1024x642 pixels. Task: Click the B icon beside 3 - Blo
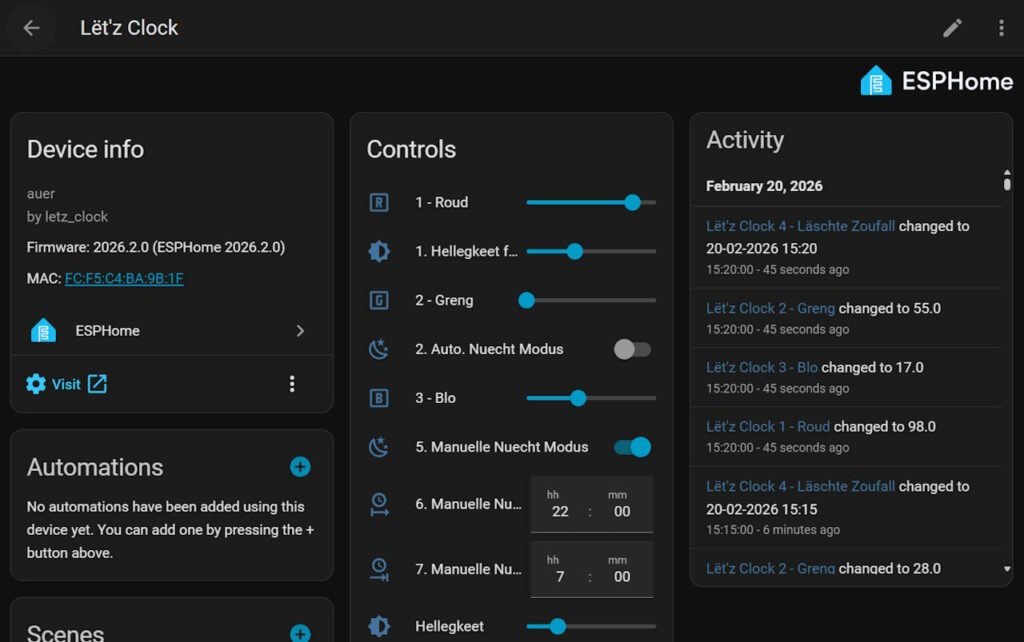[379, 398]
